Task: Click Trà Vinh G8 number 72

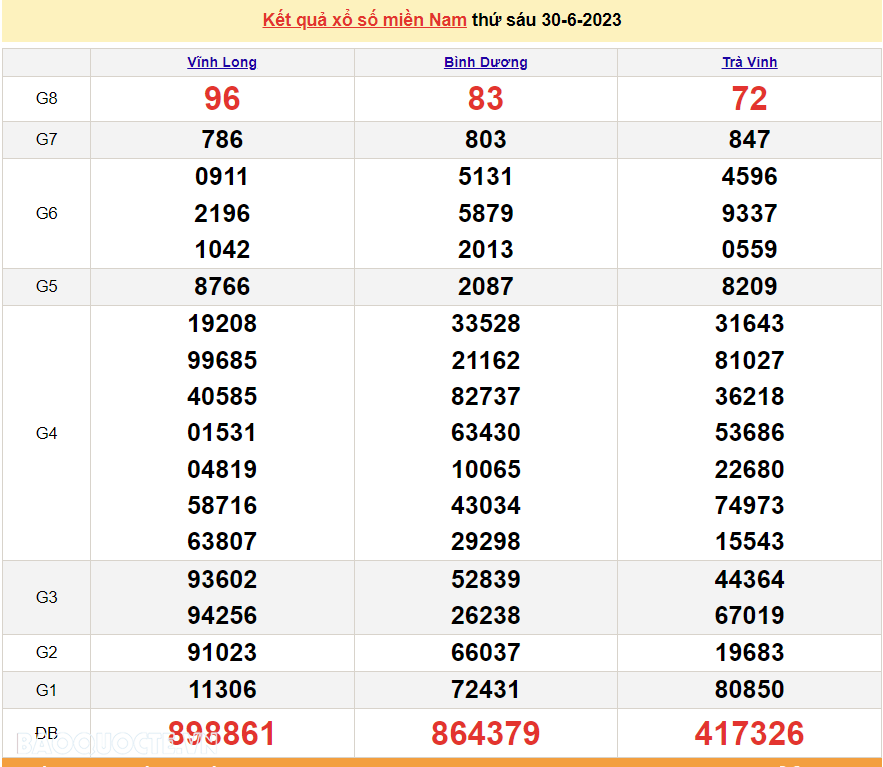Action: (750, 99)
